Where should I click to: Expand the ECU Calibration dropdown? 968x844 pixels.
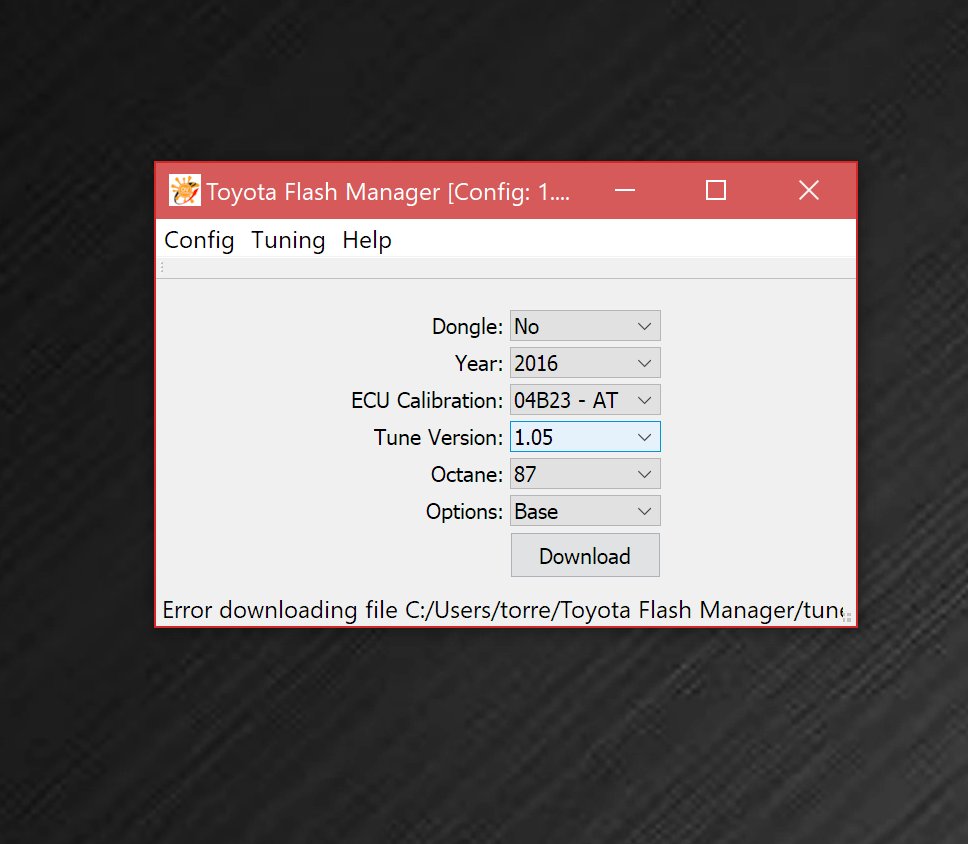pyautogui.click(x=585, y=400)
